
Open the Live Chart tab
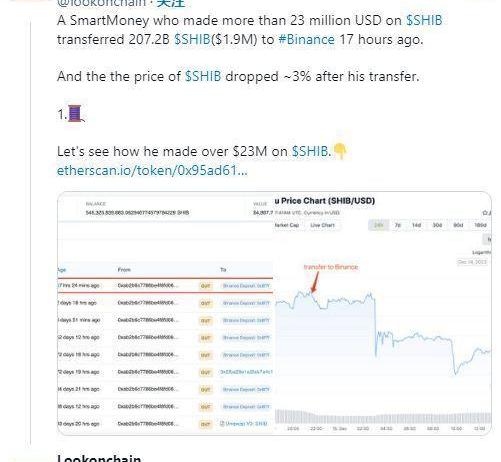pyautogui.click(x=322, y=225)
